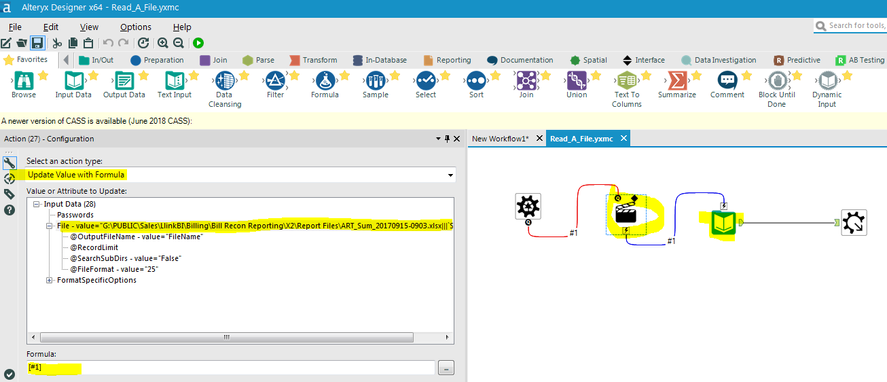Open the Options menu
This screenshot has height=382, width=887.
pyautogui.click(x=136, y=27)
